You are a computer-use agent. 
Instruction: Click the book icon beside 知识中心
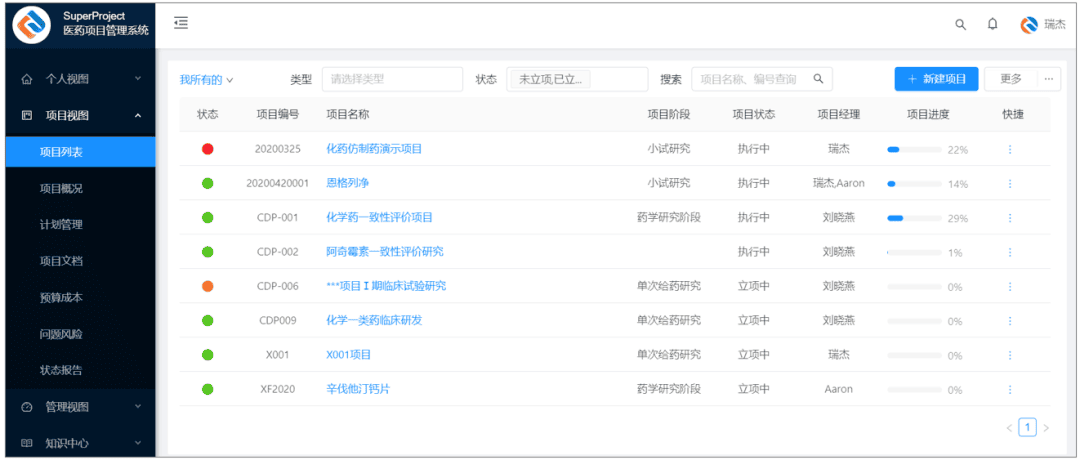(x=27, y=443)
